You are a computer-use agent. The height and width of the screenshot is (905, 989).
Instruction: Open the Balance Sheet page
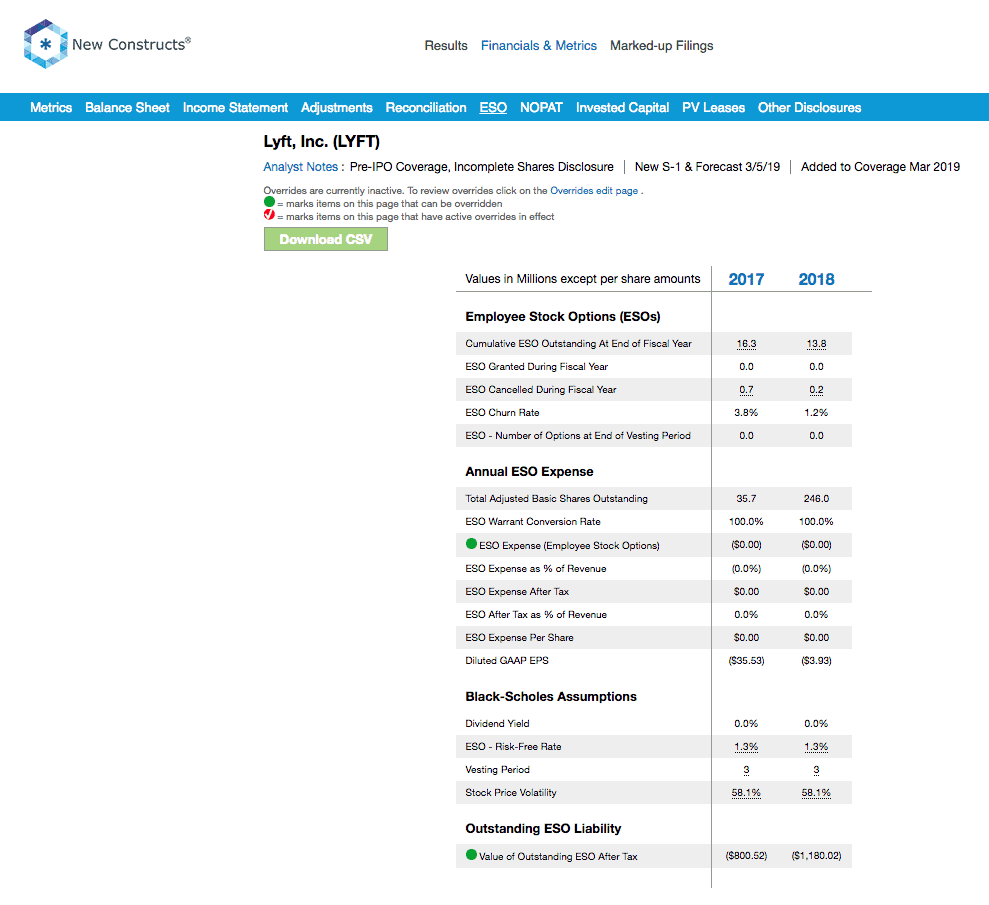pyautogui.click(x=127, y=107)
